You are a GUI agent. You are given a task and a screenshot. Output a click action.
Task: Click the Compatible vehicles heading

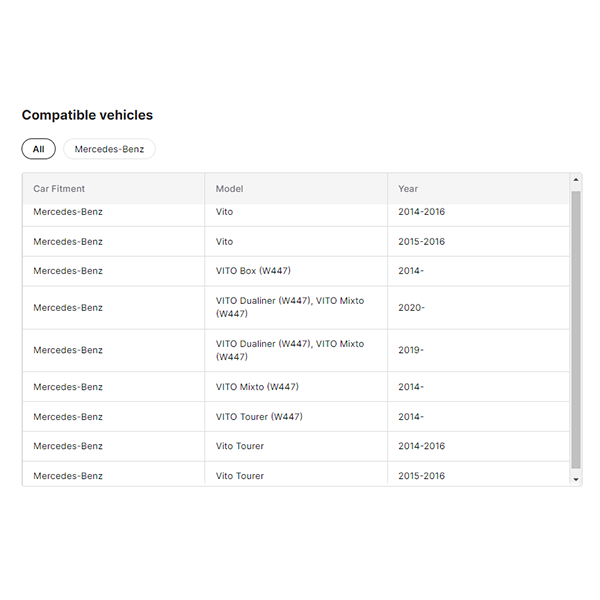click(x=87, y=115)
